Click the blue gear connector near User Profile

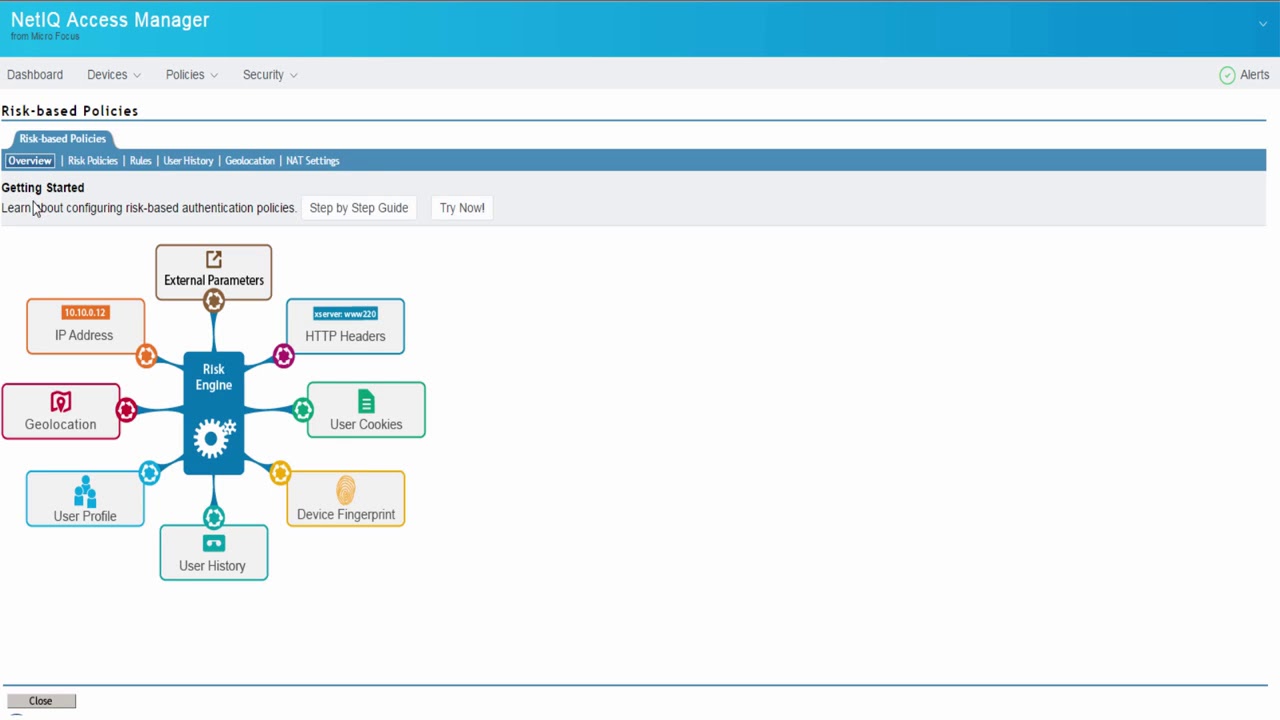pyautogui.click(x=150, y=473)
